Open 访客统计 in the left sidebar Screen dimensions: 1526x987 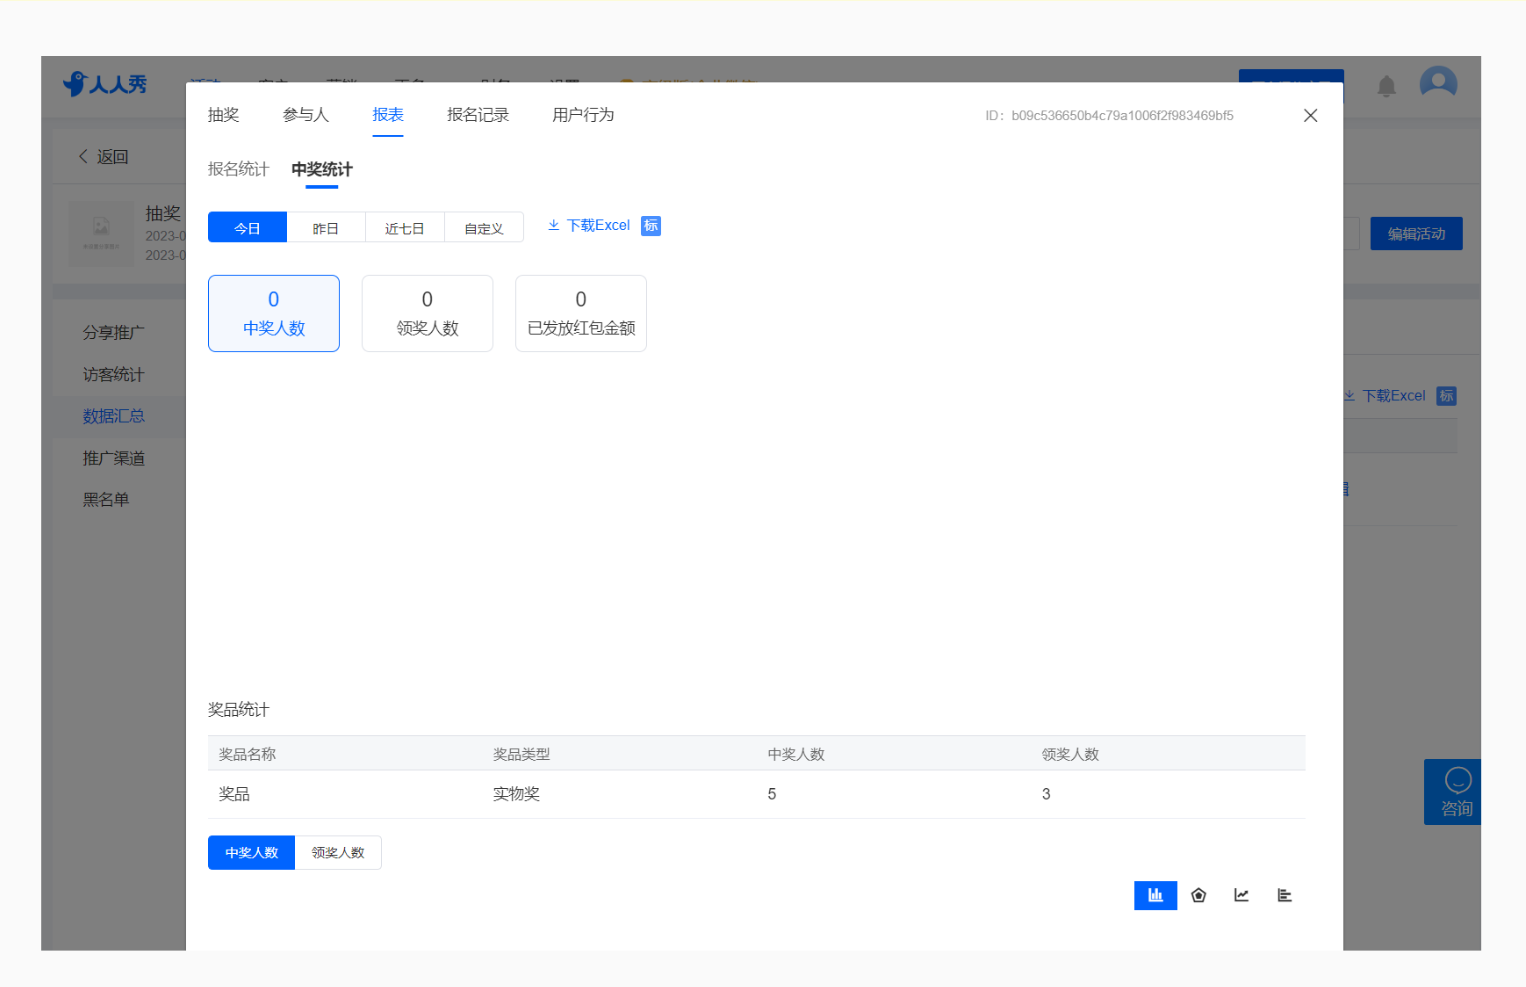pyautogui.click(x=114, y=375)
